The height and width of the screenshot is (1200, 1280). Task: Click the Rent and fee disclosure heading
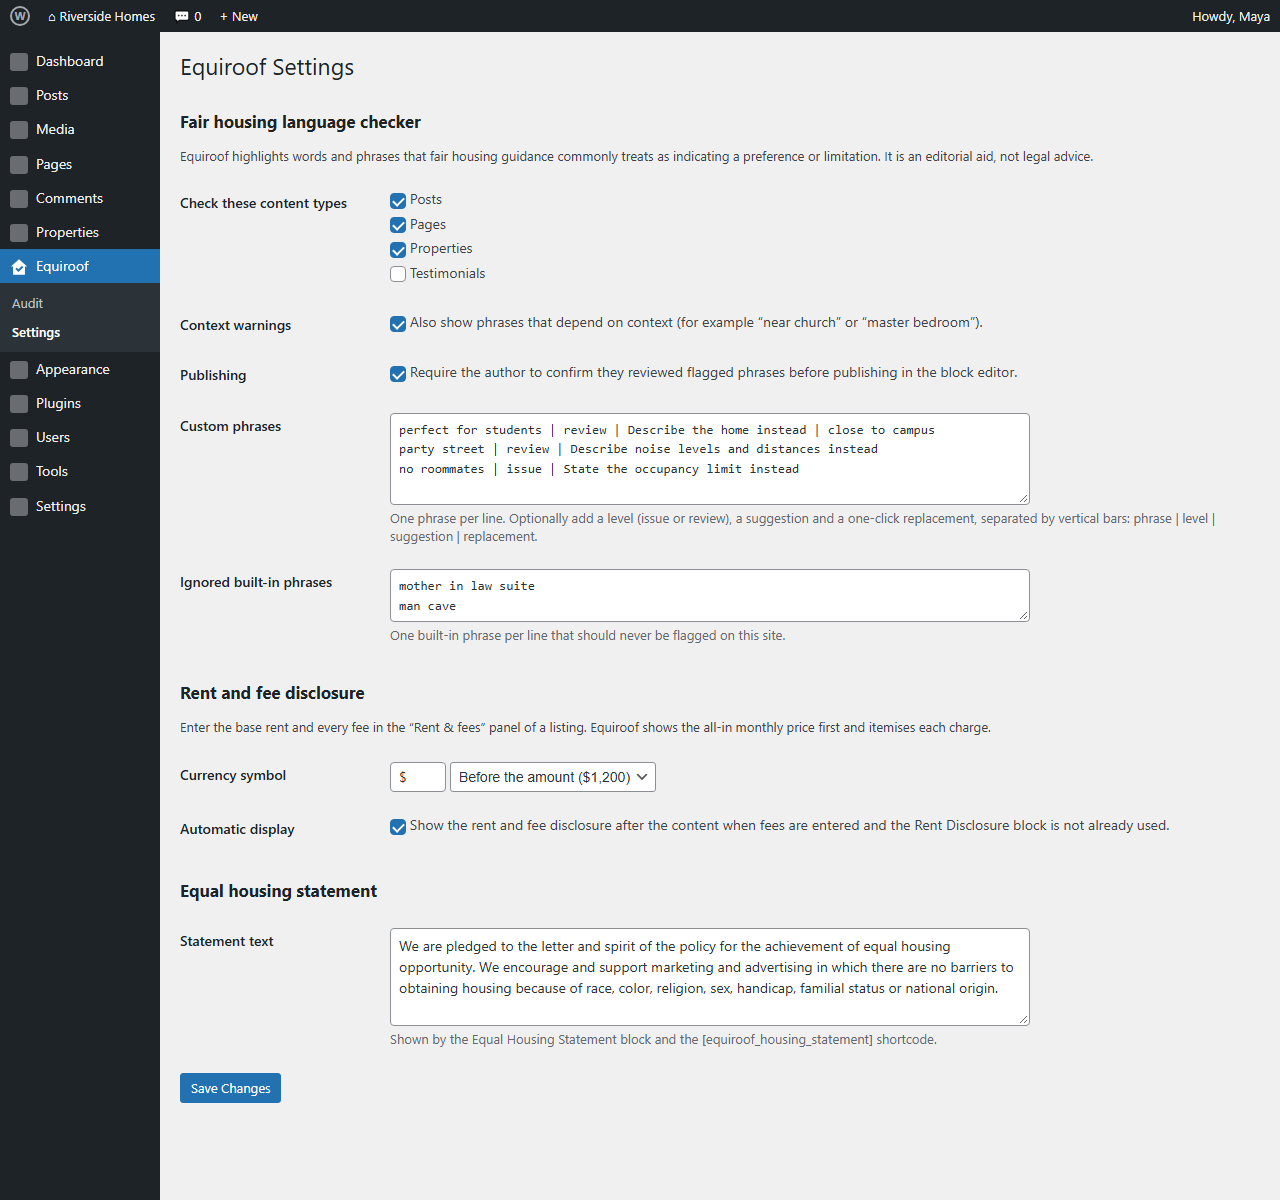point(272,693)
